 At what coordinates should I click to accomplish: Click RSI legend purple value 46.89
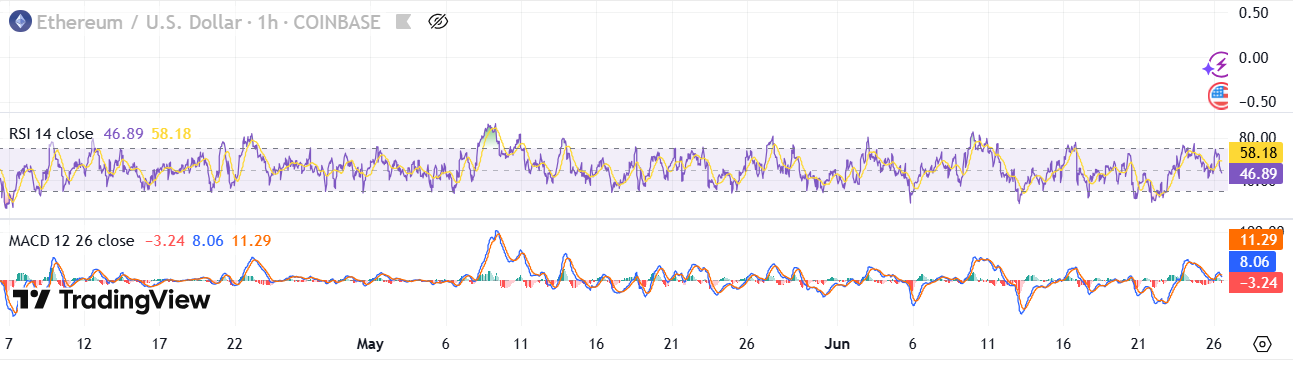[x=124, y=134]
